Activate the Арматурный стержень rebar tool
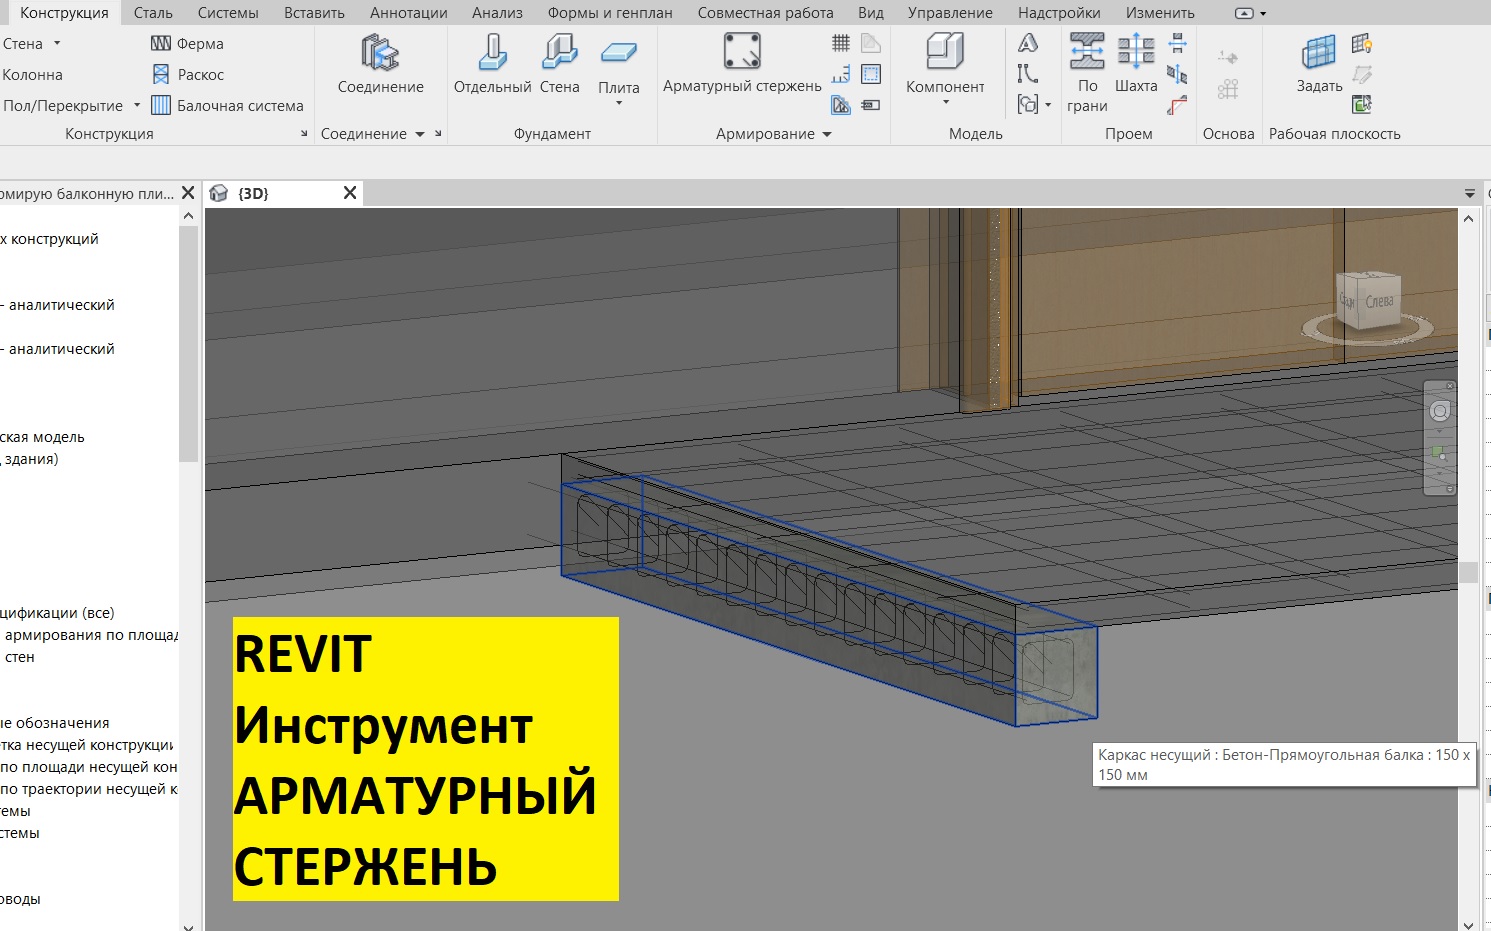The image size is (1491, 931). pyautogui.click(x=742, y=63)
